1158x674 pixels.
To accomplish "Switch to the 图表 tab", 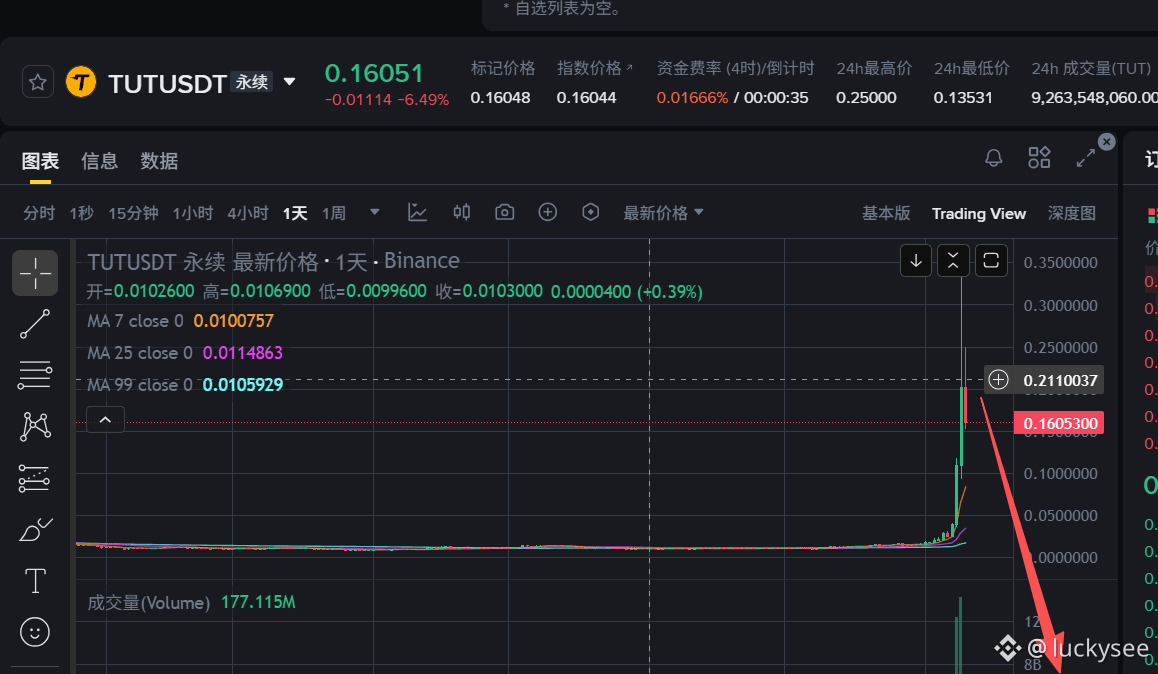I will [x=41, y=161].
